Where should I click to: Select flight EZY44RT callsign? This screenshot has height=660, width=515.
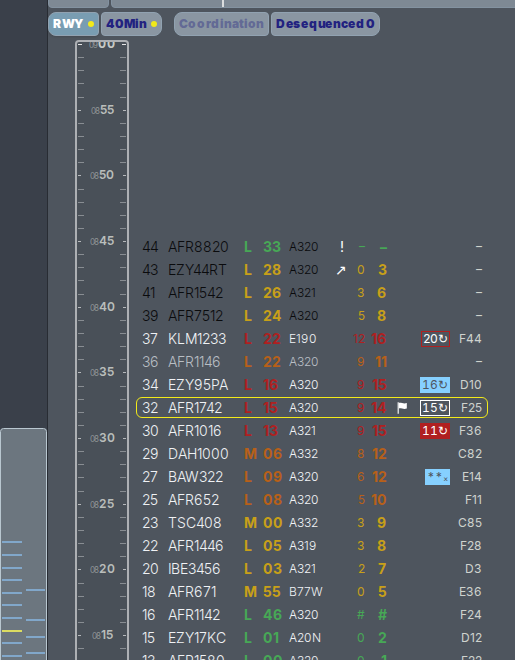coord(197,270)
